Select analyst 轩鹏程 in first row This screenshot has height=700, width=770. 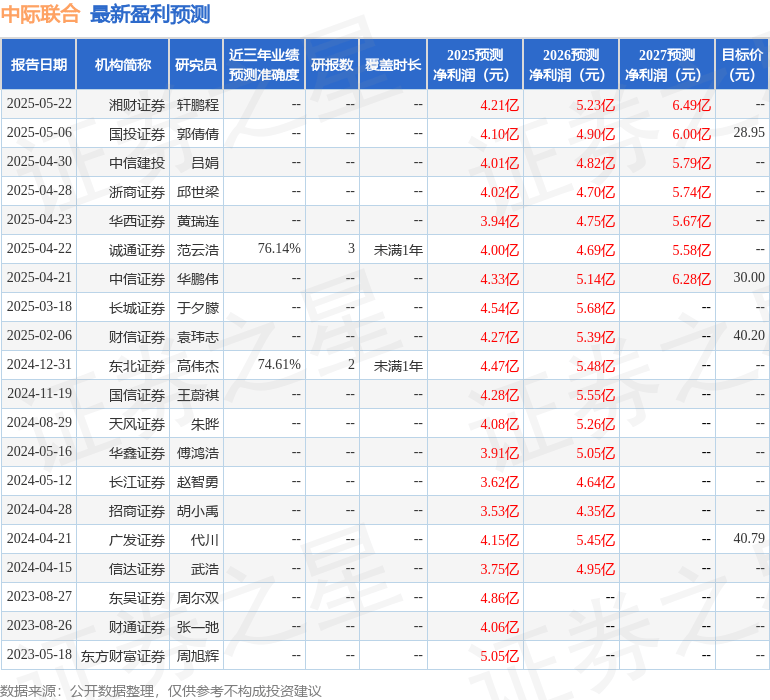click(197, 104)
